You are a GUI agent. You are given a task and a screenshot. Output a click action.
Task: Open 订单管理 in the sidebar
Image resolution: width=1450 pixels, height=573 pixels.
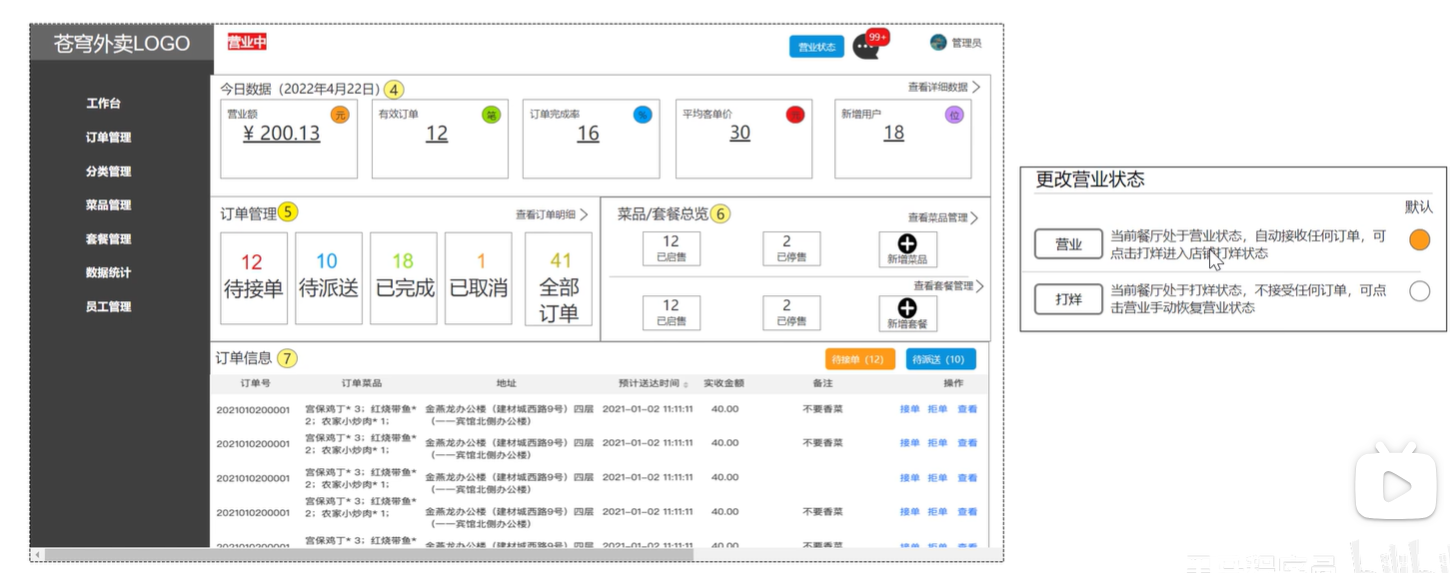point(108,138)
